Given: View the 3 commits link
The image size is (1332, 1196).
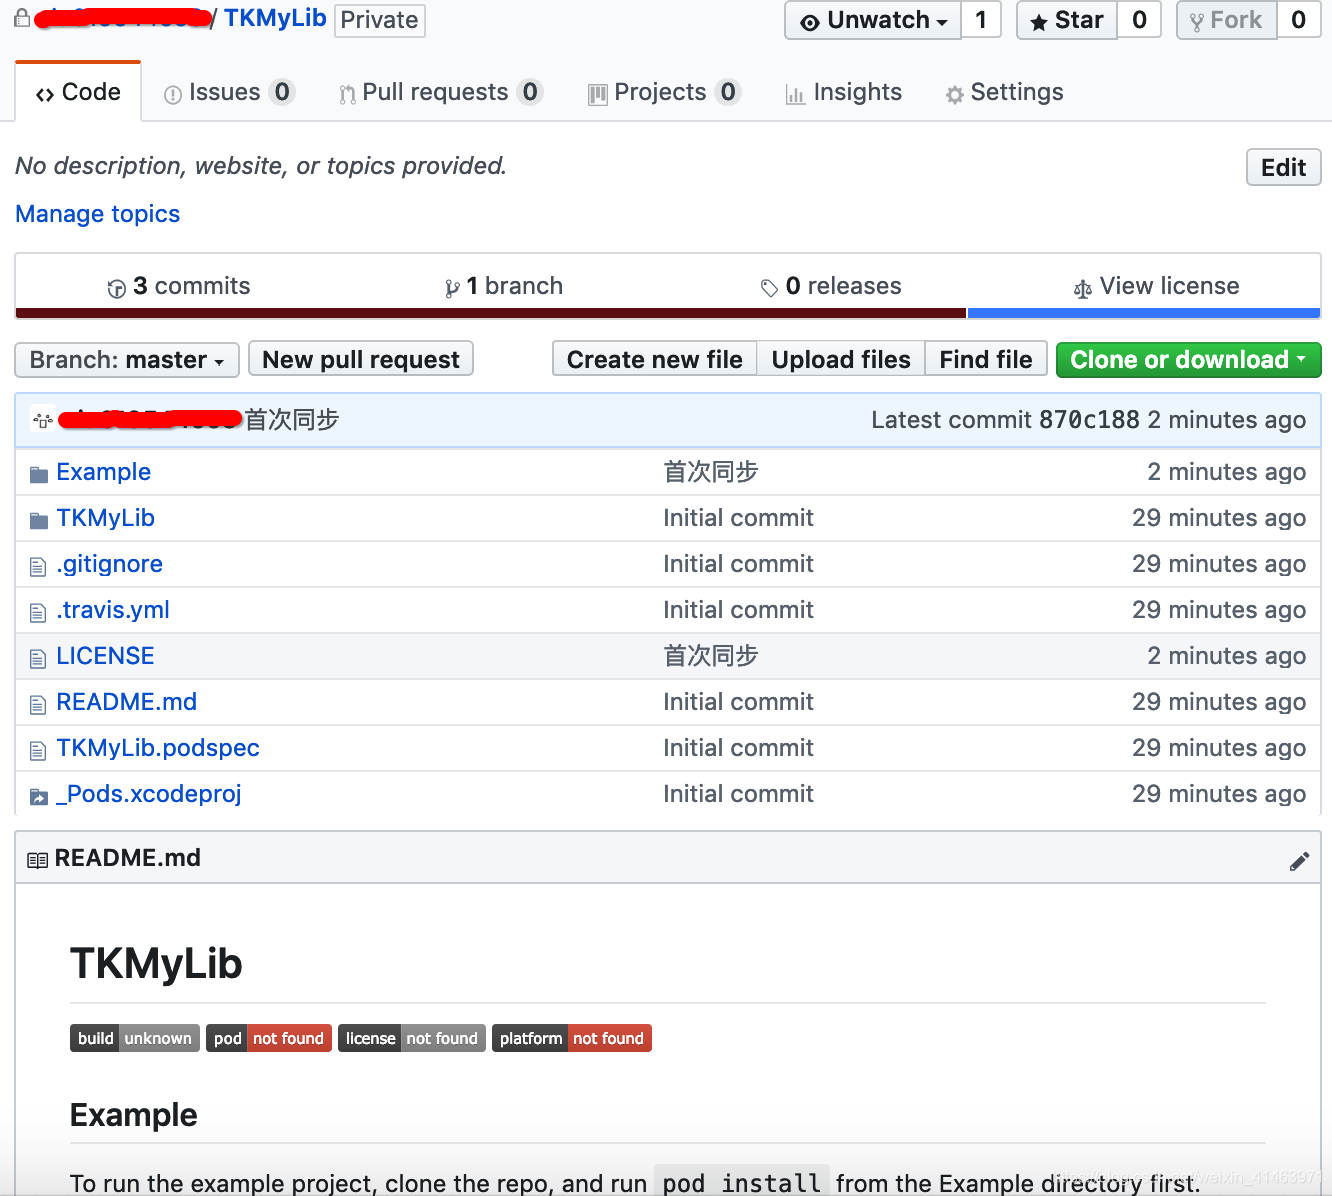Looking at the screenshot, I should pos(180,286).
